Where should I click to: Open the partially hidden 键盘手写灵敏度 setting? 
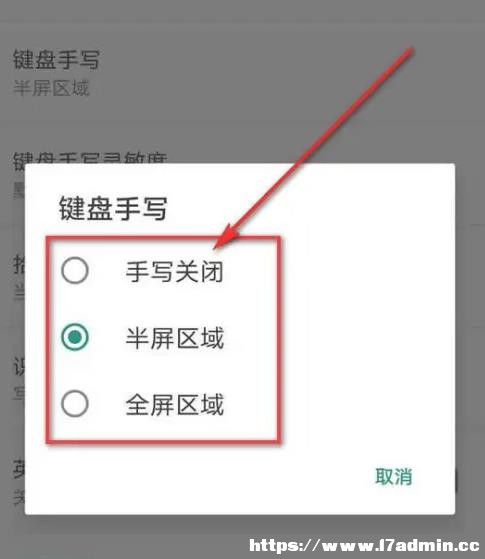[90, 158]
